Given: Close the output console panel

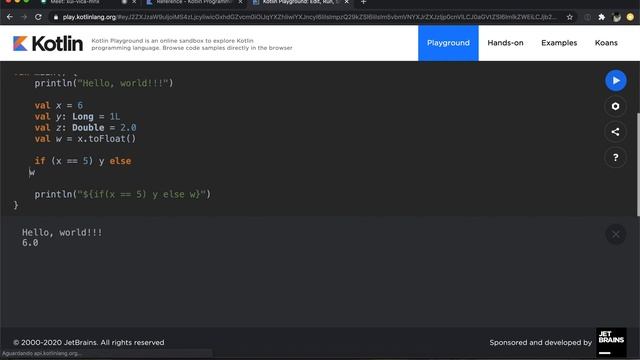Looking at the screenshot, I should [616, 234].
